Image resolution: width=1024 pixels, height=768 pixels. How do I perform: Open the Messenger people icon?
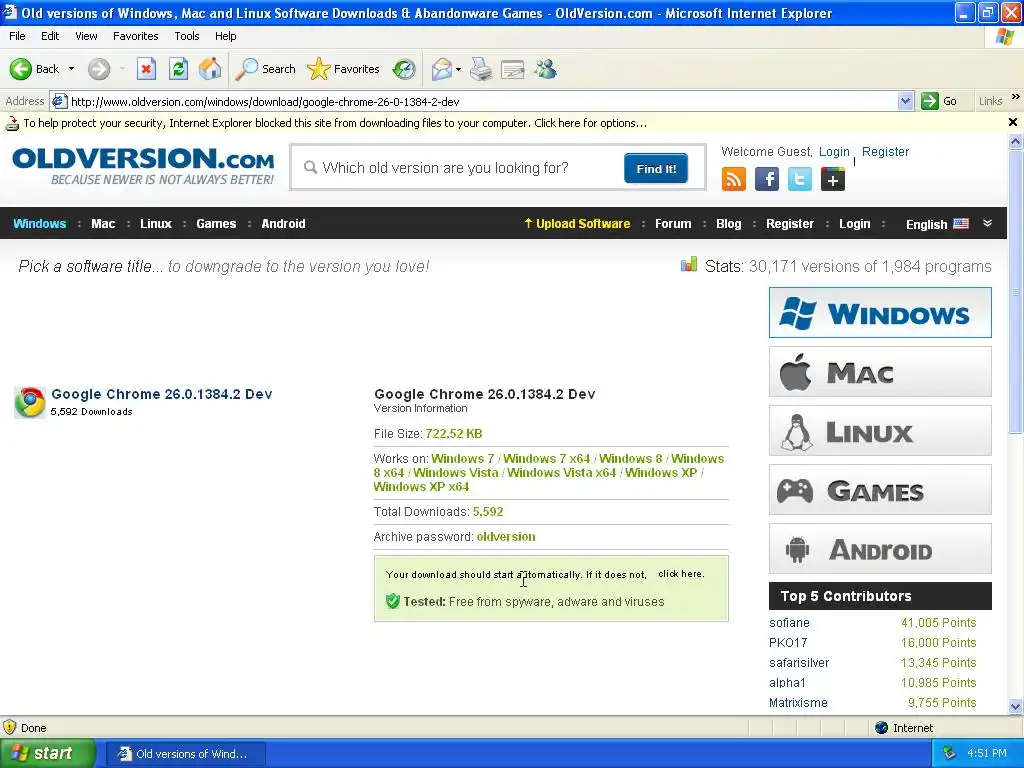(x=545, y=69)
